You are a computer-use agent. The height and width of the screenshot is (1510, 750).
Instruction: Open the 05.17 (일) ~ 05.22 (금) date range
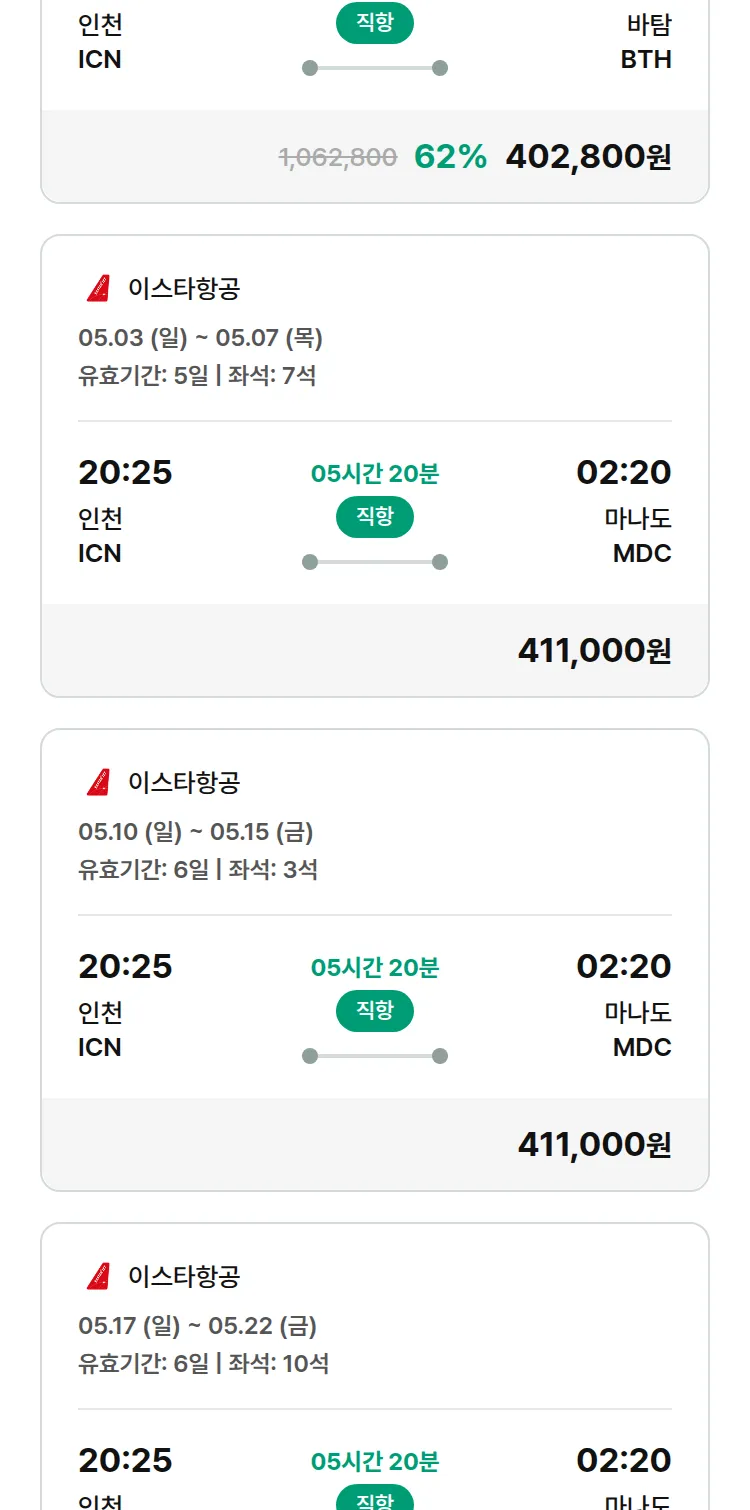(197, 1326)
